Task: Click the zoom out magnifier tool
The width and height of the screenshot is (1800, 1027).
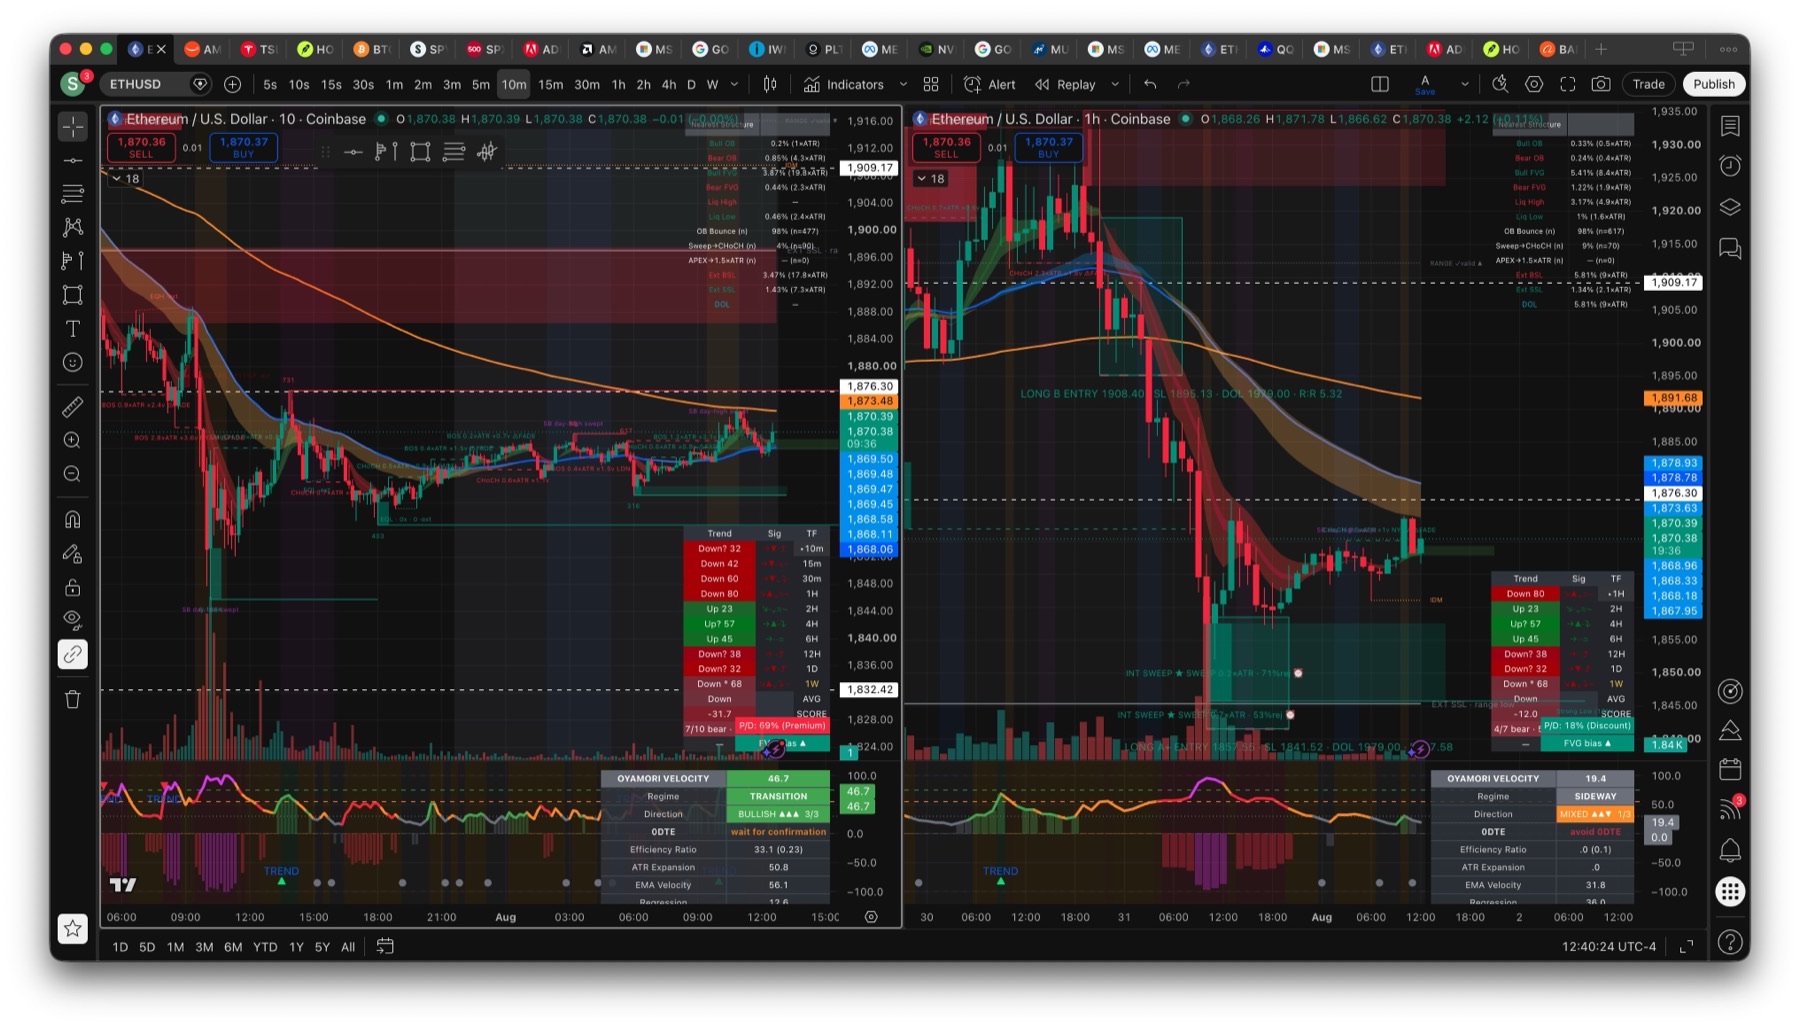Action: (73, 474)
